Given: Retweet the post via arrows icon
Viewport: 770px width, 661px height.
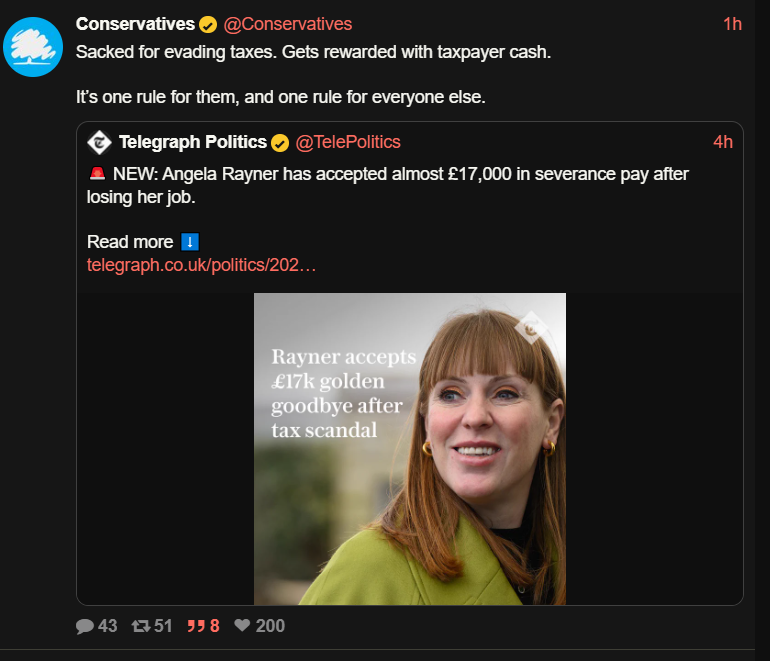Looking at the screenshot, I should click(x=141, y=626).
